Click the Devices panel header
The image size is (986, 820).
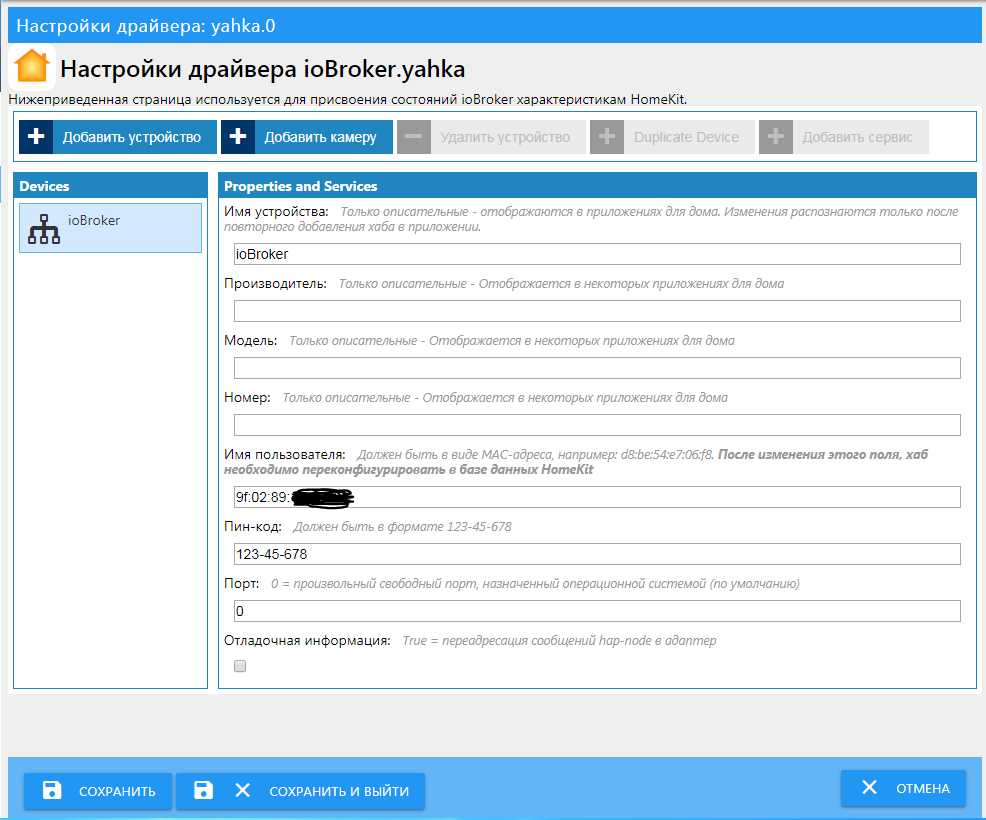point(111,186)
